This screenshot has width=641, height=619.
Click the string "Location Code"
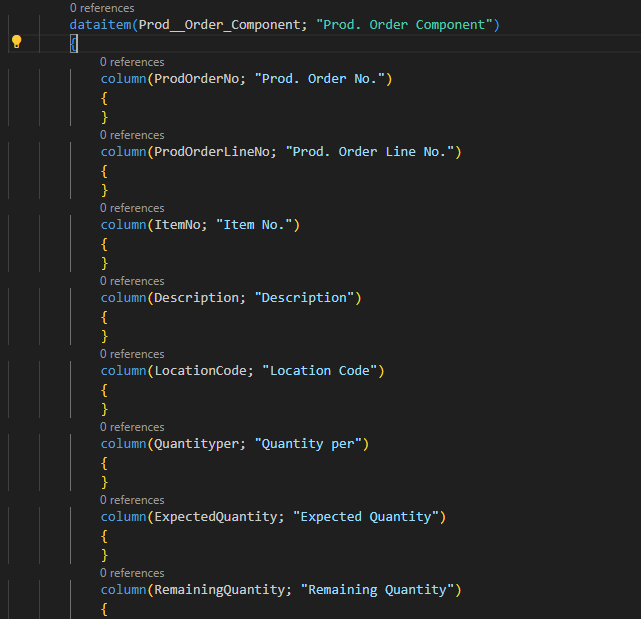(320, 371)
